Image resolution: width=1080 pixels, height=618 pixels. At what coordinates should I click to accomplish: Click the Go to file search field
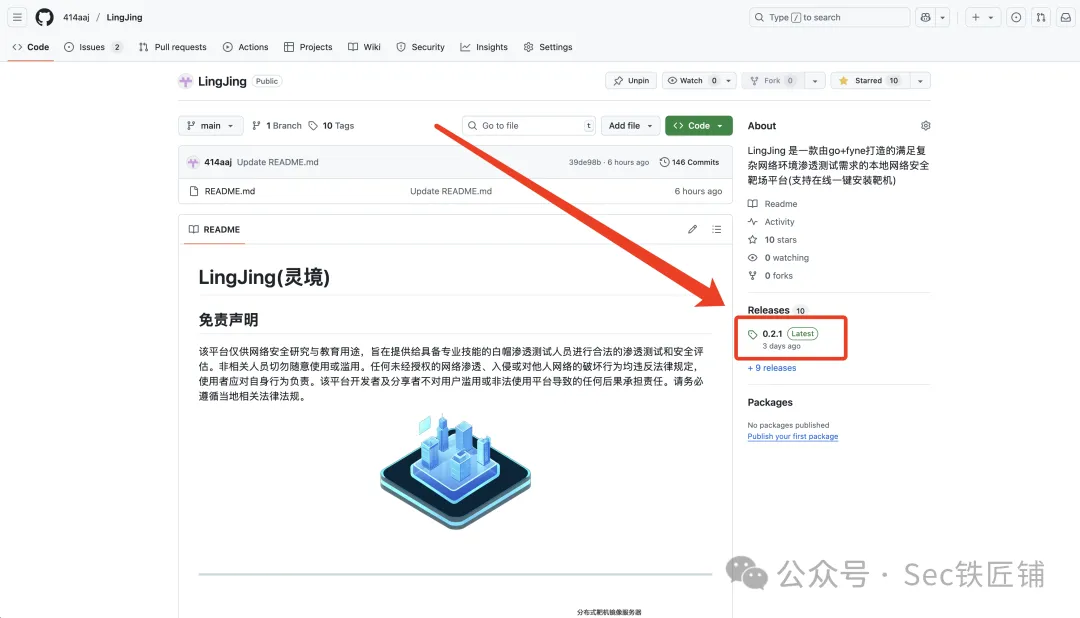[528, 126]
